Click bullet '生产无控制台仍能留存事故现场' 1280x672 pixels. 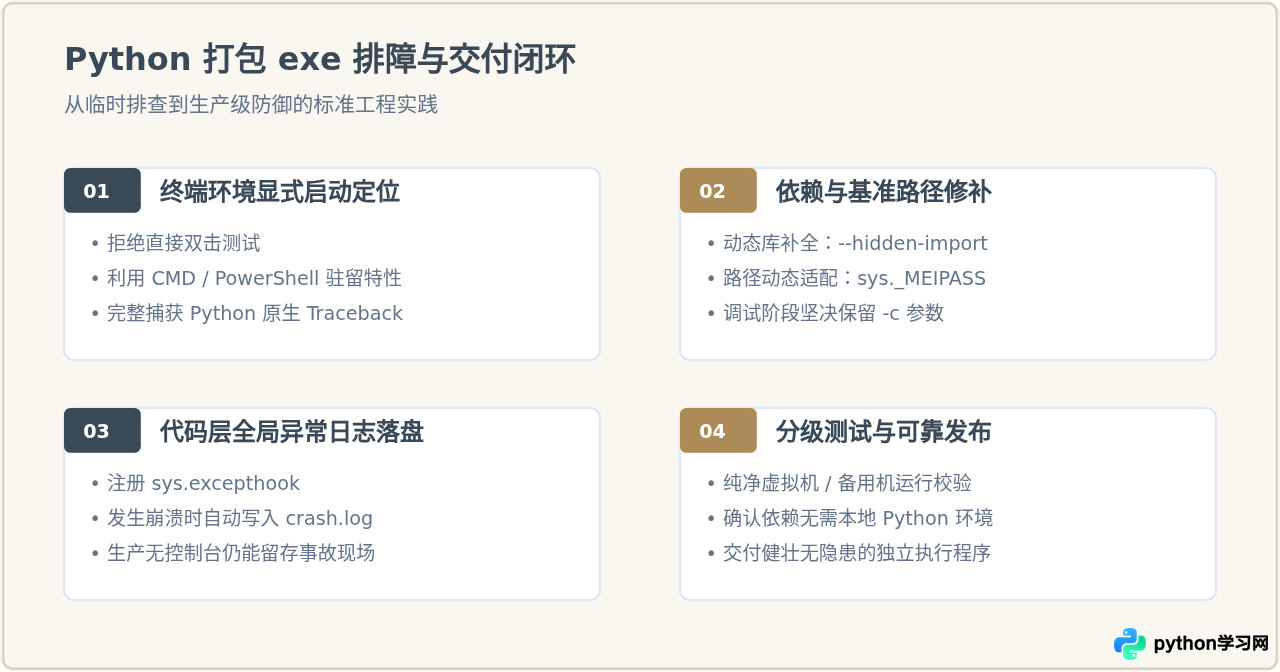[x=241, y=553]
